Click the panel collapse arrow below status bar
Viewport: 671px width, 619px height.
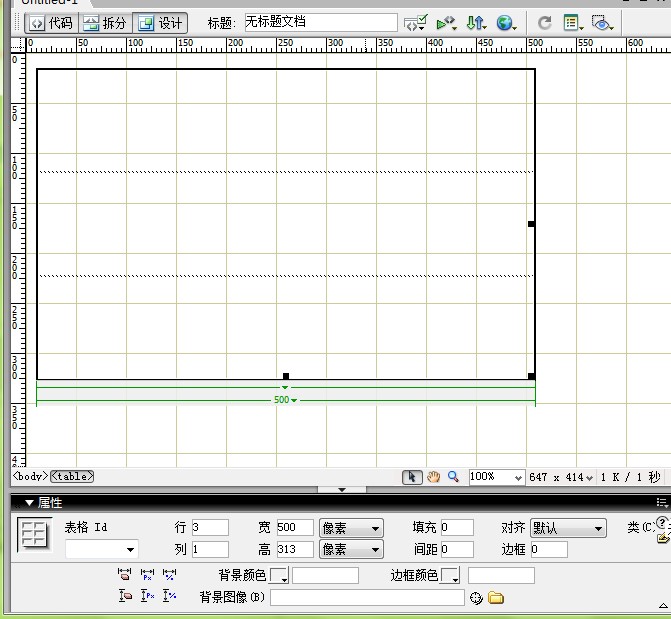click(x=341, y=490)
